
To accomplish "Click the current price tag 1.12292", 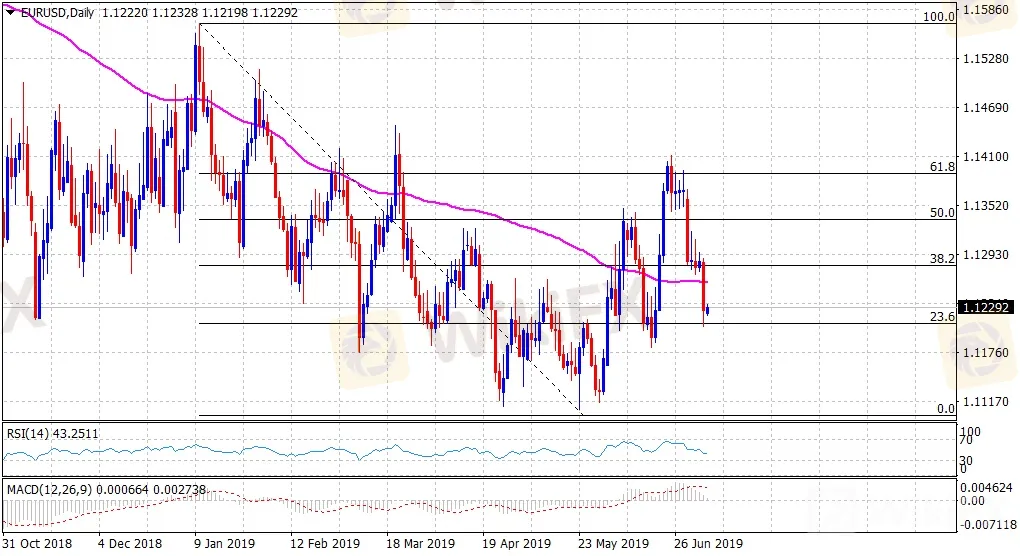I will 987,307.
